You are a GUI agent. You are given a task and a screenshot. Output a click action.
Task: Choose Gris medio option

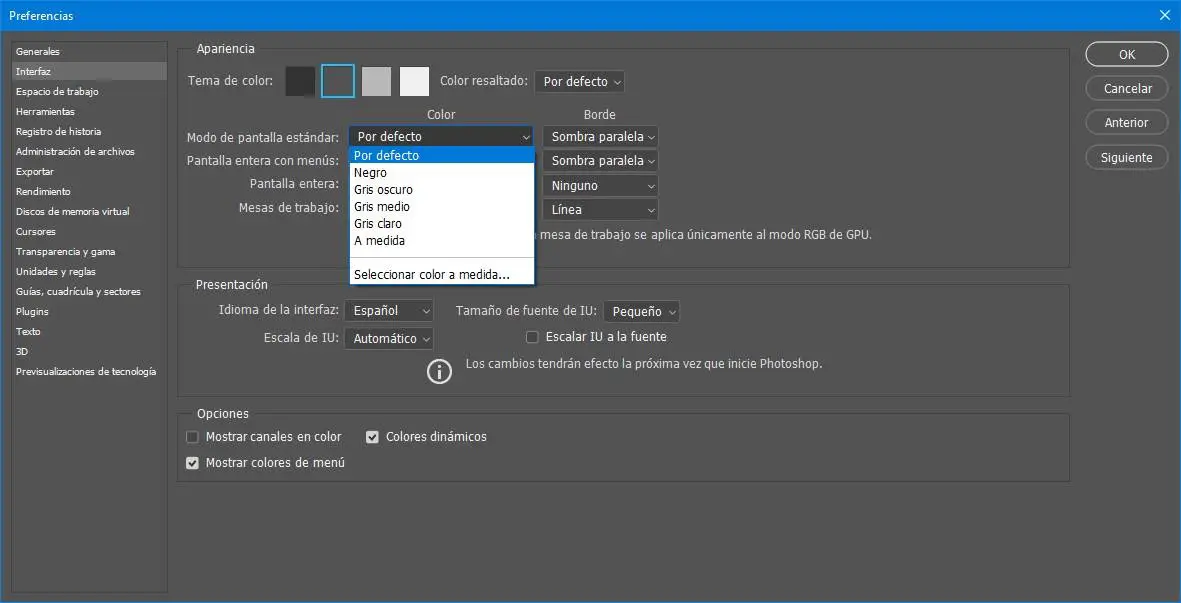[442, 206]
